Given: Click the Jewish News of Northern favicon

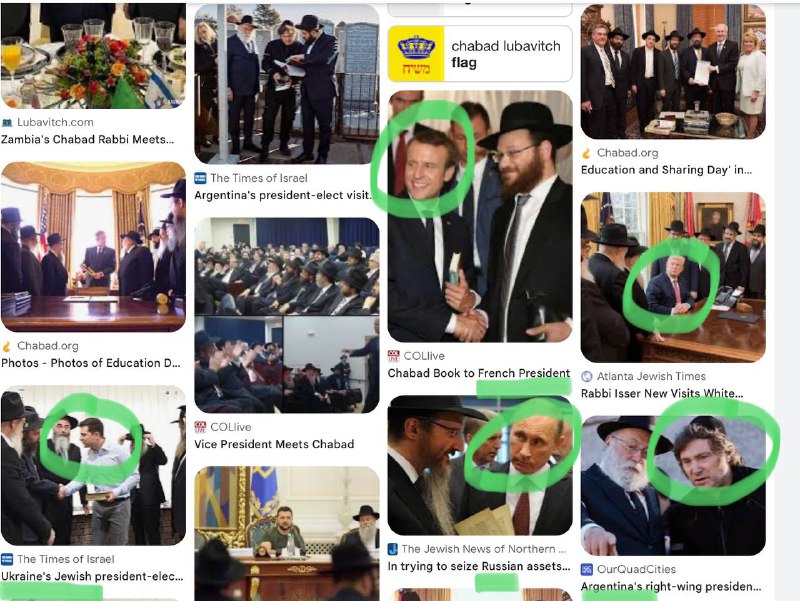Looking at the screenshot, I should click(x=393, y=549).
